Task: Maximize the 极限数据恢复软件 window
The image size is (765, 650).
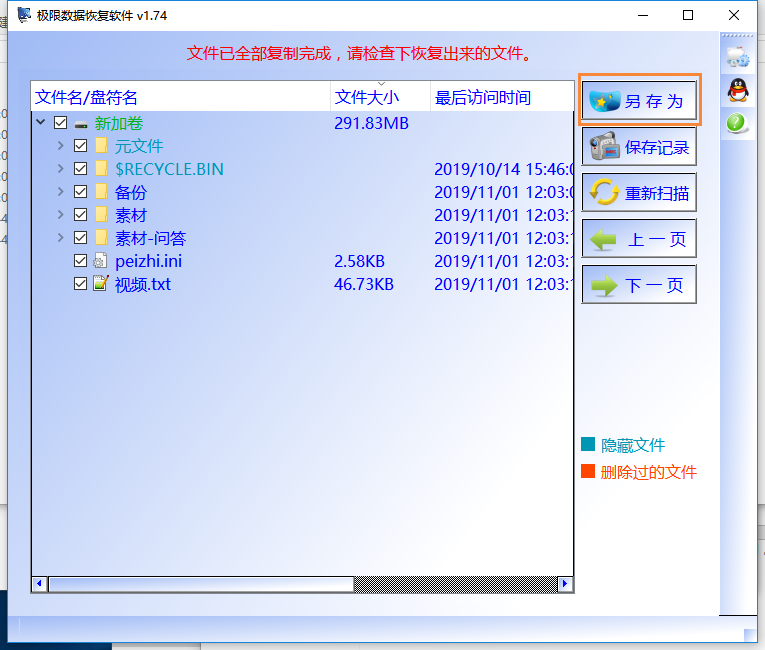Action: [688, 15]
